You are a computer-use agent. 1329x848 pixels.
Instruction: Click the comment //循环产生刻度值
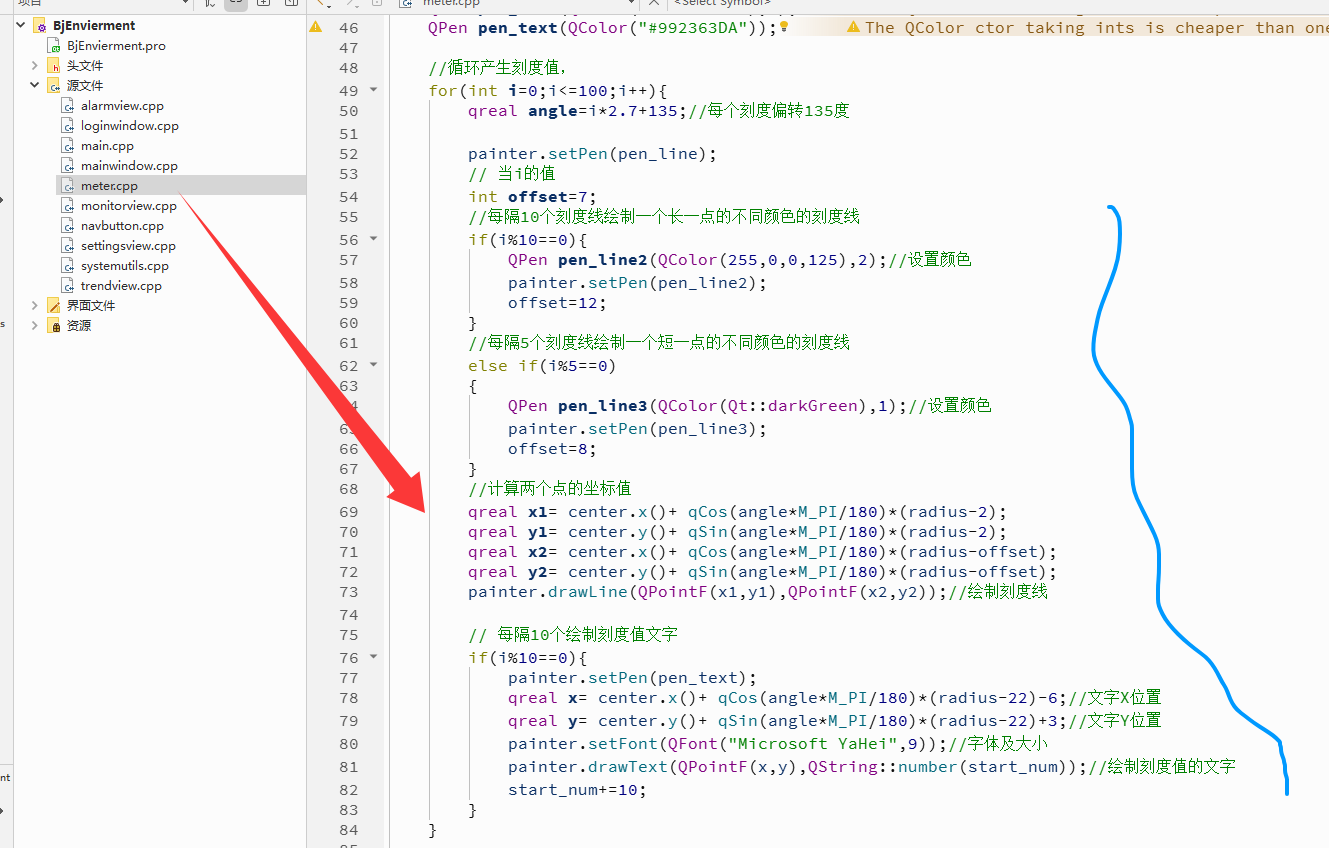[498, 68]
